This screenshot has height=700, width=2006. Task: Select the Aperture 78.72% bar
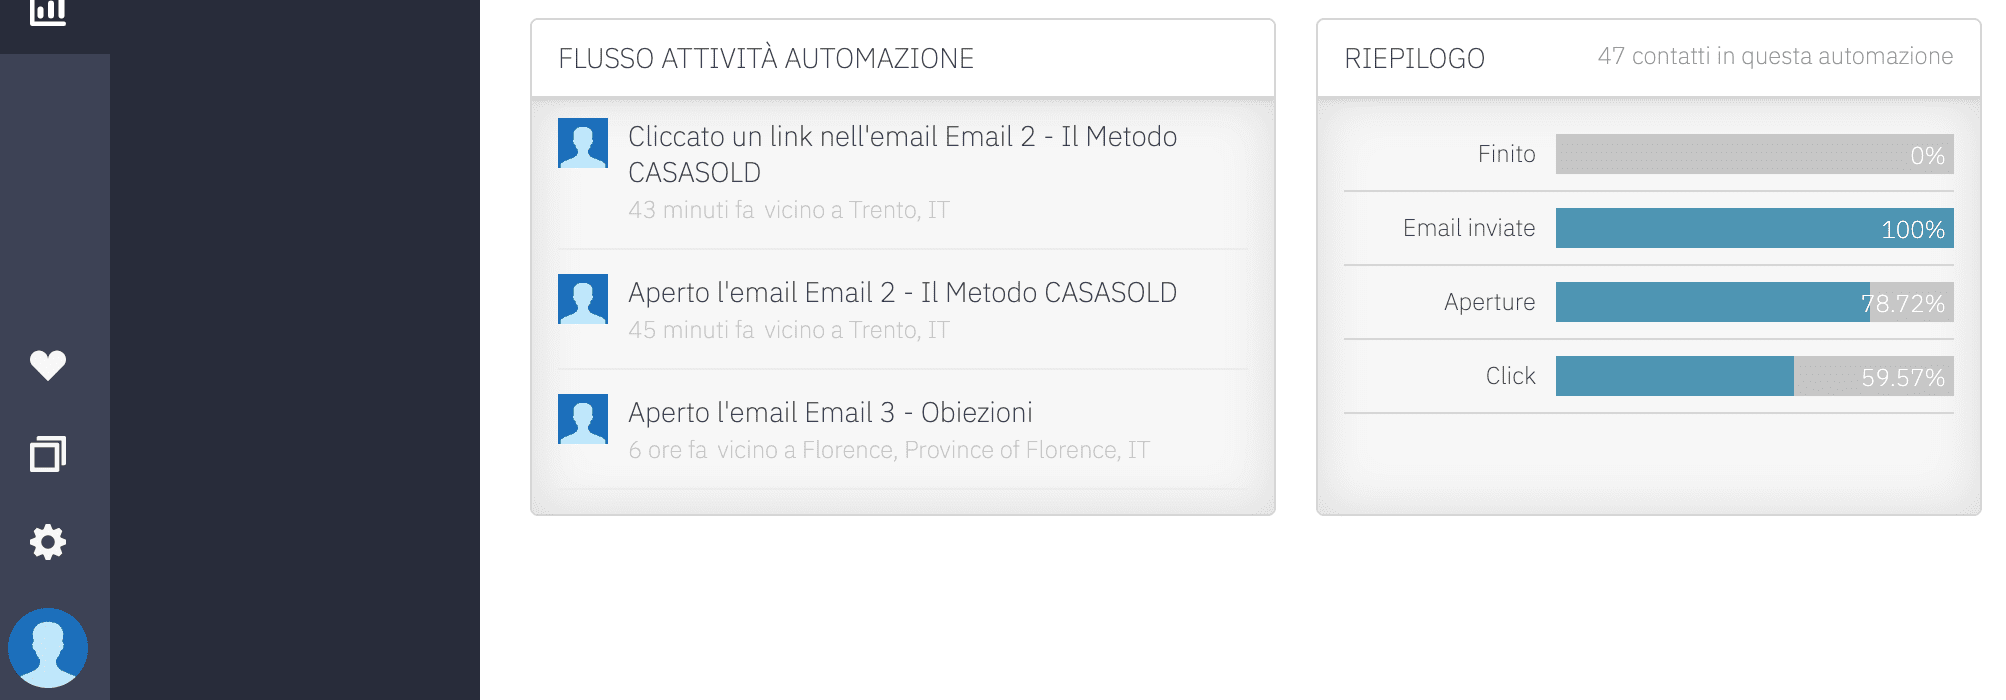(x=1754, y=302)
